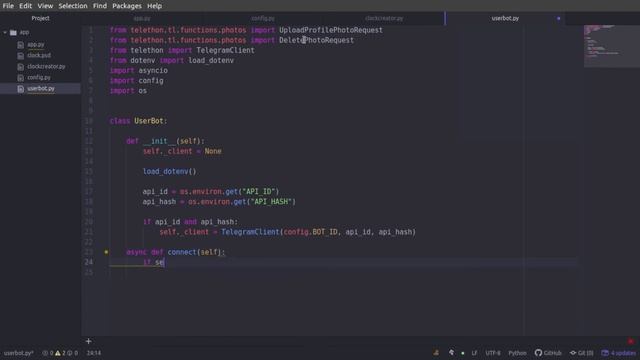Select the LF line-ending indicator
The image size is (640, 360).
[x=474, y=353]
